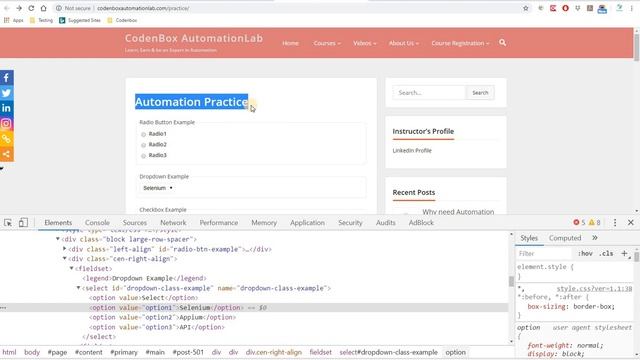This screenshot has width=640, height=360.
Task: Open the Instagram social icon
Action: [x=7, y=124]
